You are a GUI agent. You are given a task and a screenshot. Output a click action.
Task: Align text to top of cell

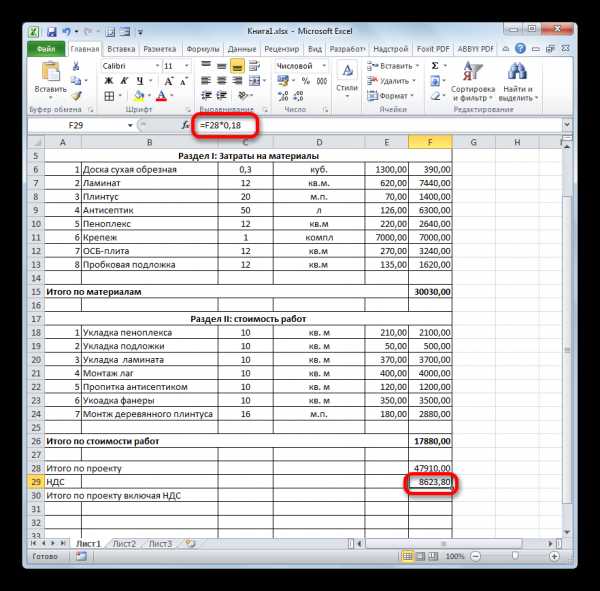coord(206,65)
